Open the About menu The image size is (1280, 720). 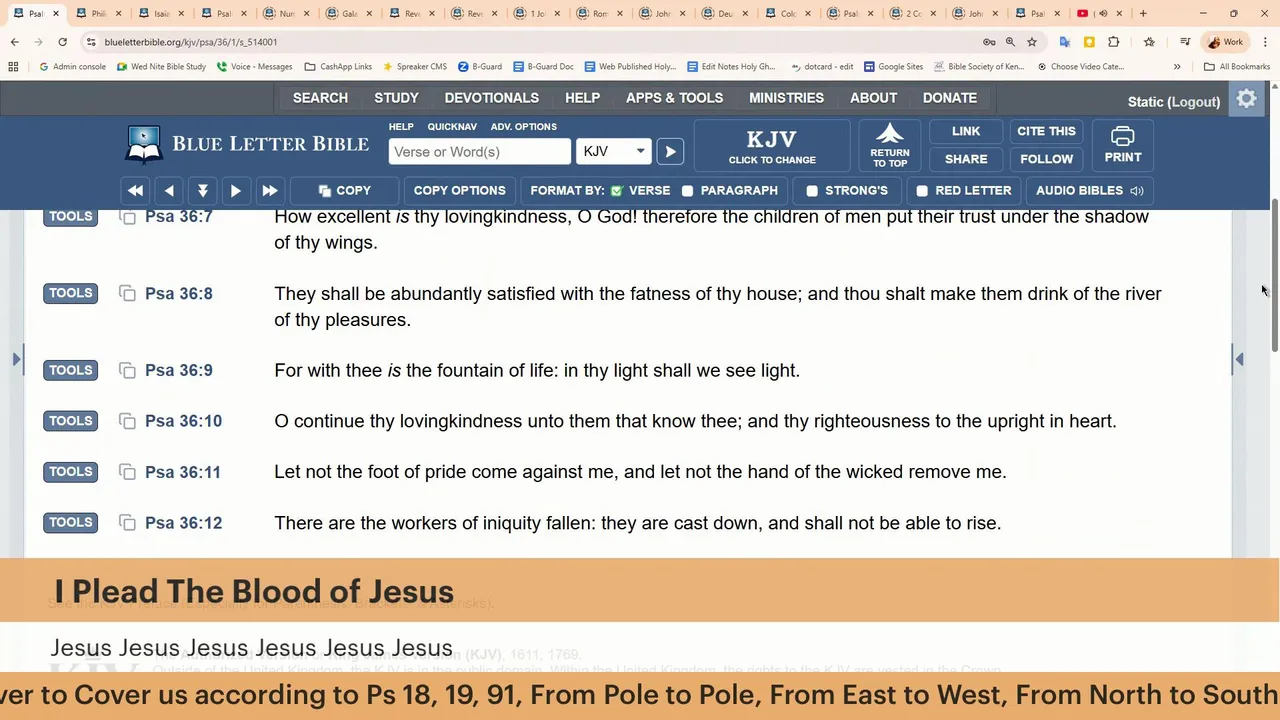pyautogui.click(x=873, y=98)
